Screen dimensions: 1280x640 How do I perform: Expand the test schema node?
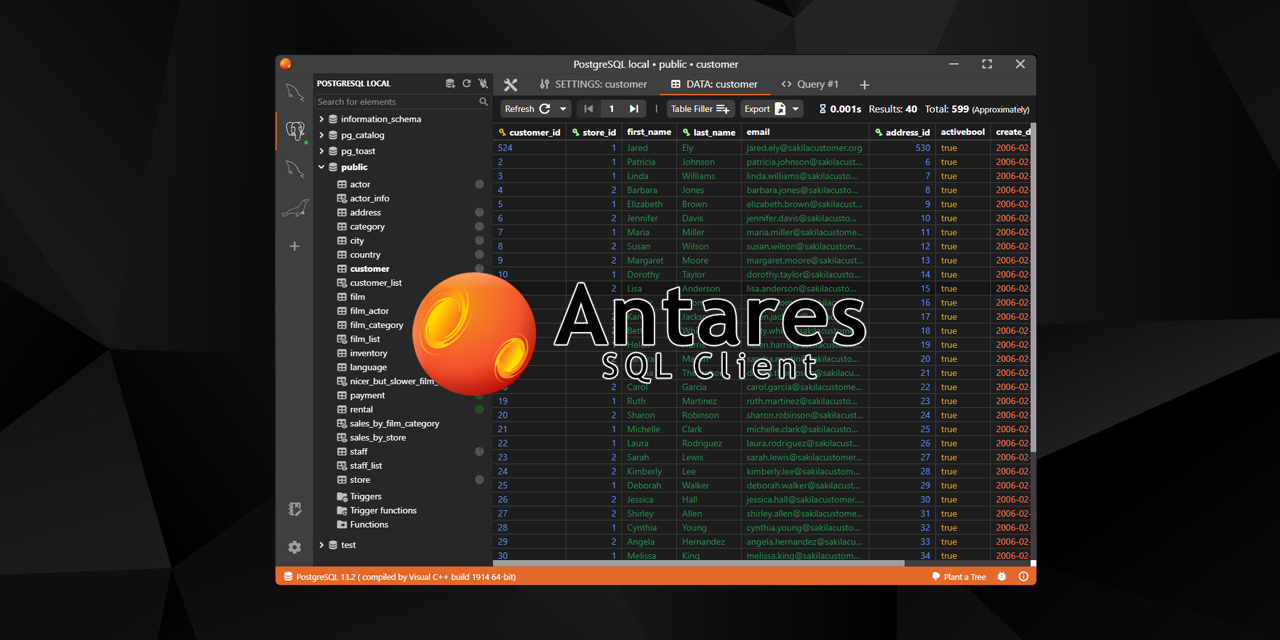[321, 545]
